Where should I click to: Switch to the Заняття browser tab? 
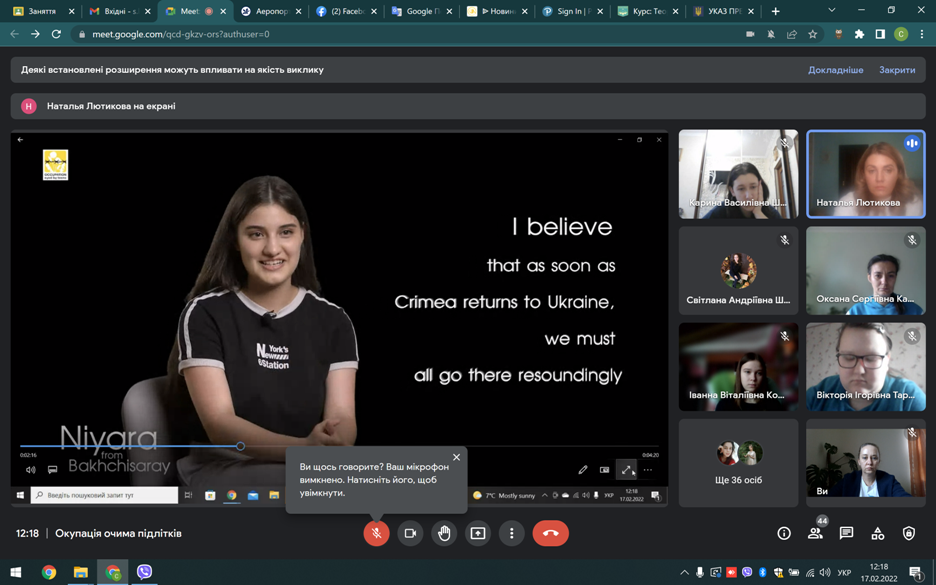[42, 11]
